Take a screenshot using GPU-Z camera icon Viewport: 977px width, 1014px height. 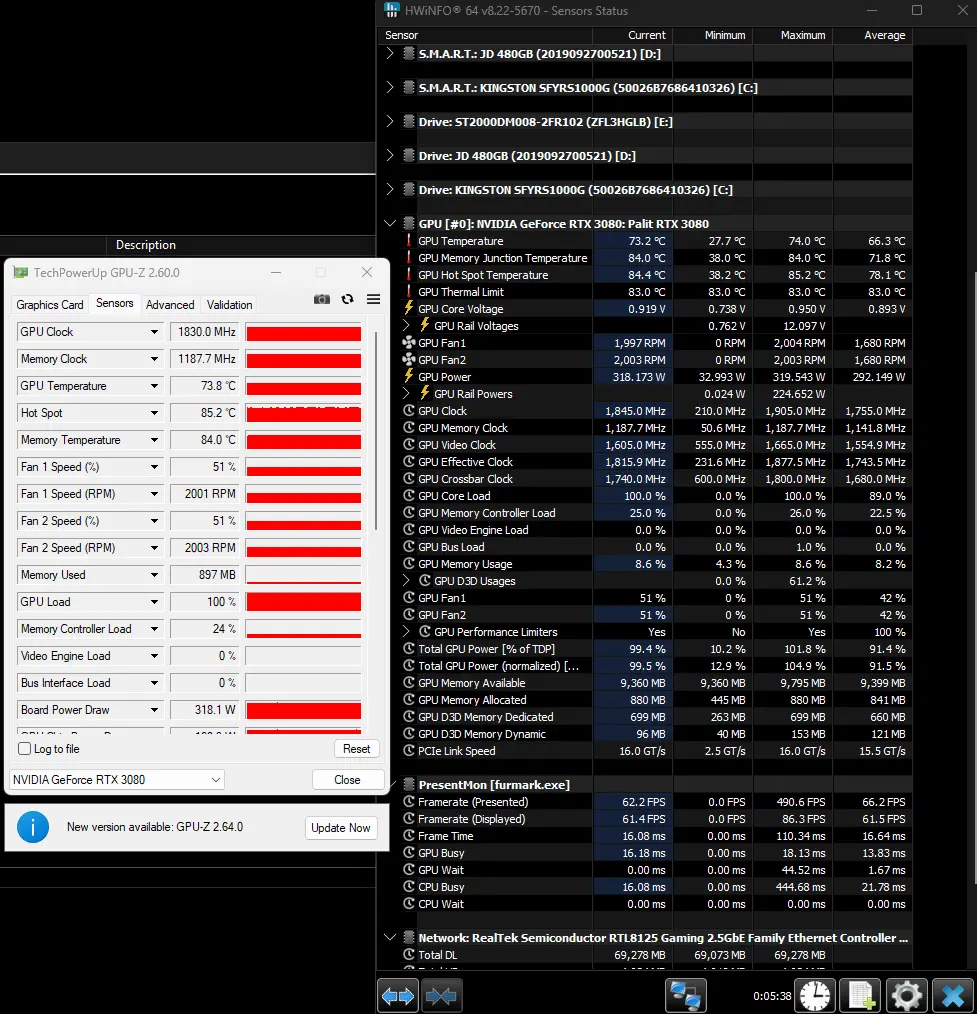[x=321, y=299]
